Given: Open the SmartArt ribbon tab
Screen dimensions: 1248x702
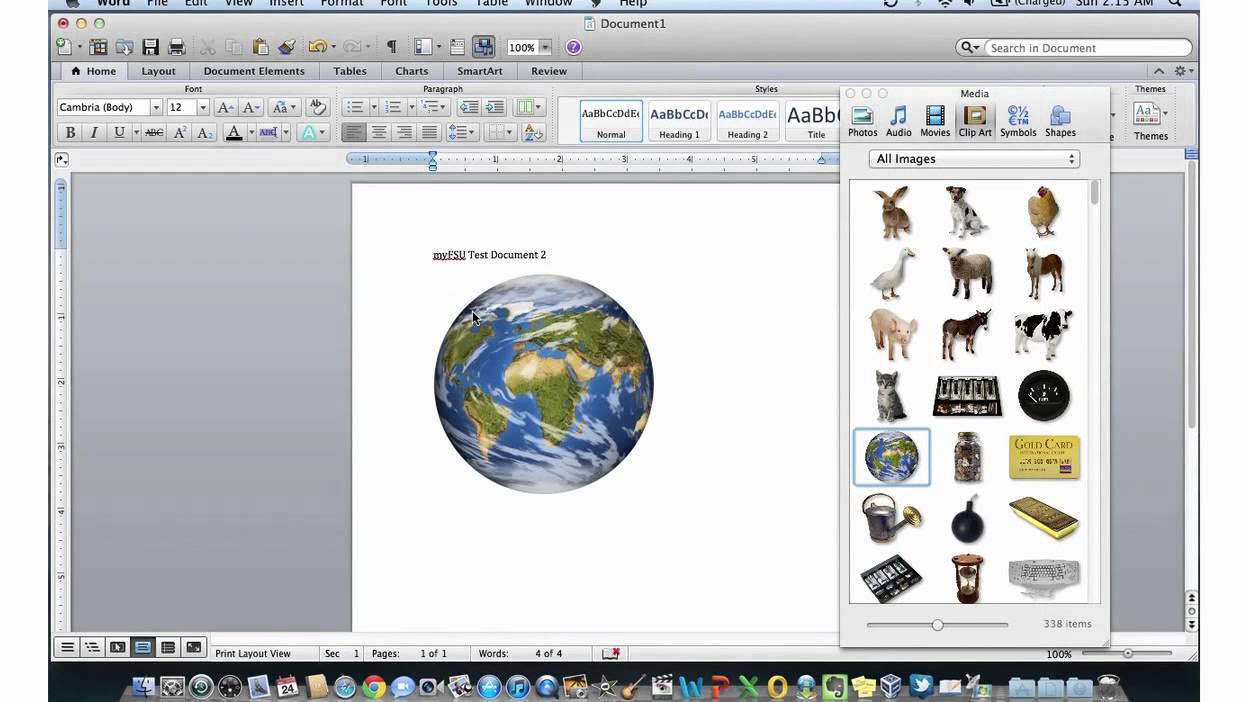Looking at the screenshot, I should 480,71.
